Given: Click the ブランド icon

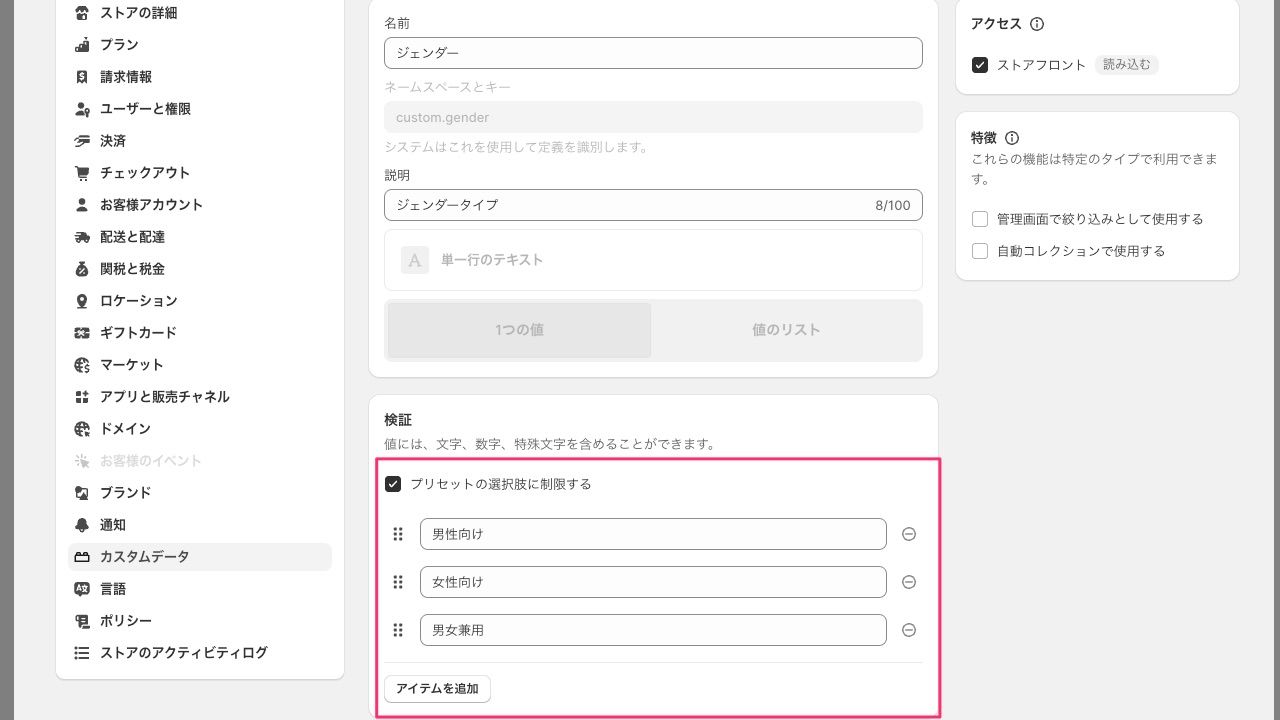Looking at the screenshot, I should [x=82, y=493].
